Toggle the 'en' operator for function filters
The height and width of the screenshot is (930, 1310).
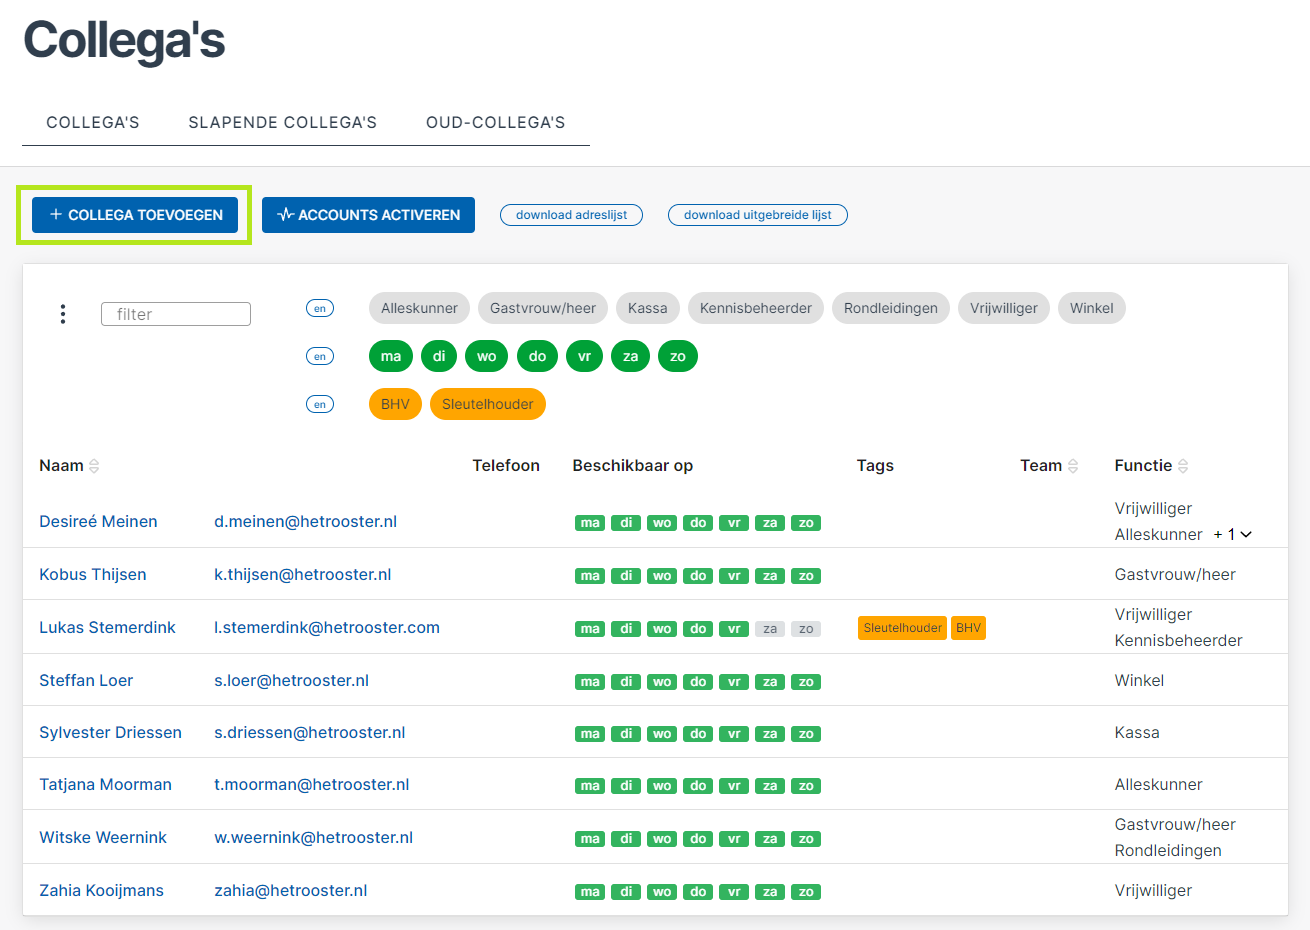(x=320, y=308)
